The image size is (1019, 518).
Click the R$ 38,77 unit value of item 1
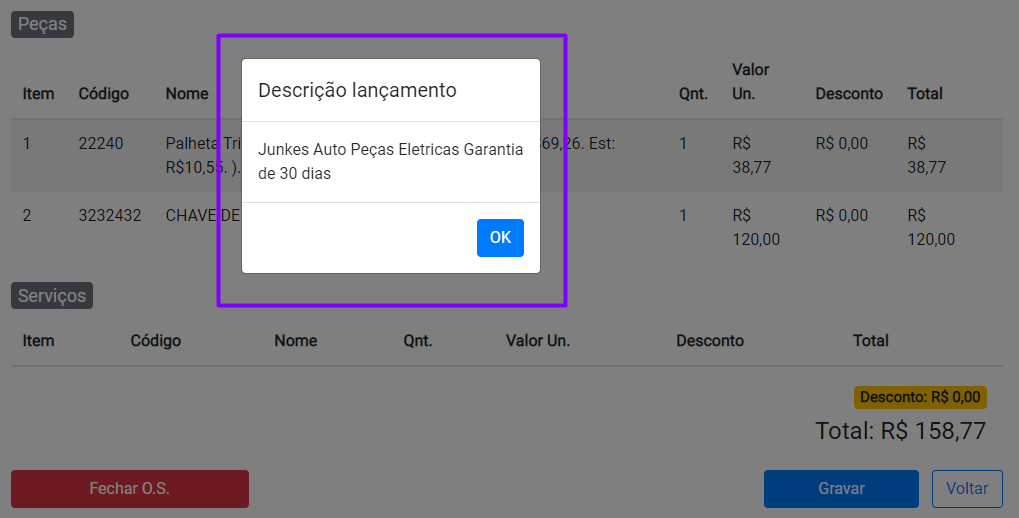point(751,155)
